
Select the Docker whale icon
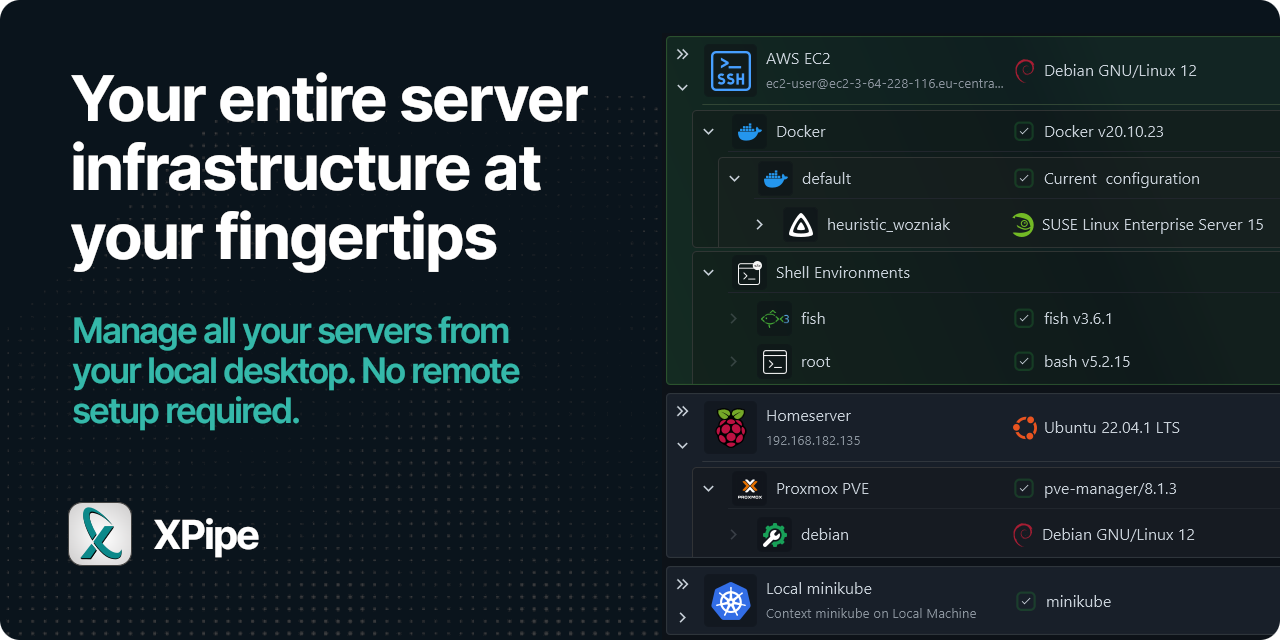tap(749, 131)
